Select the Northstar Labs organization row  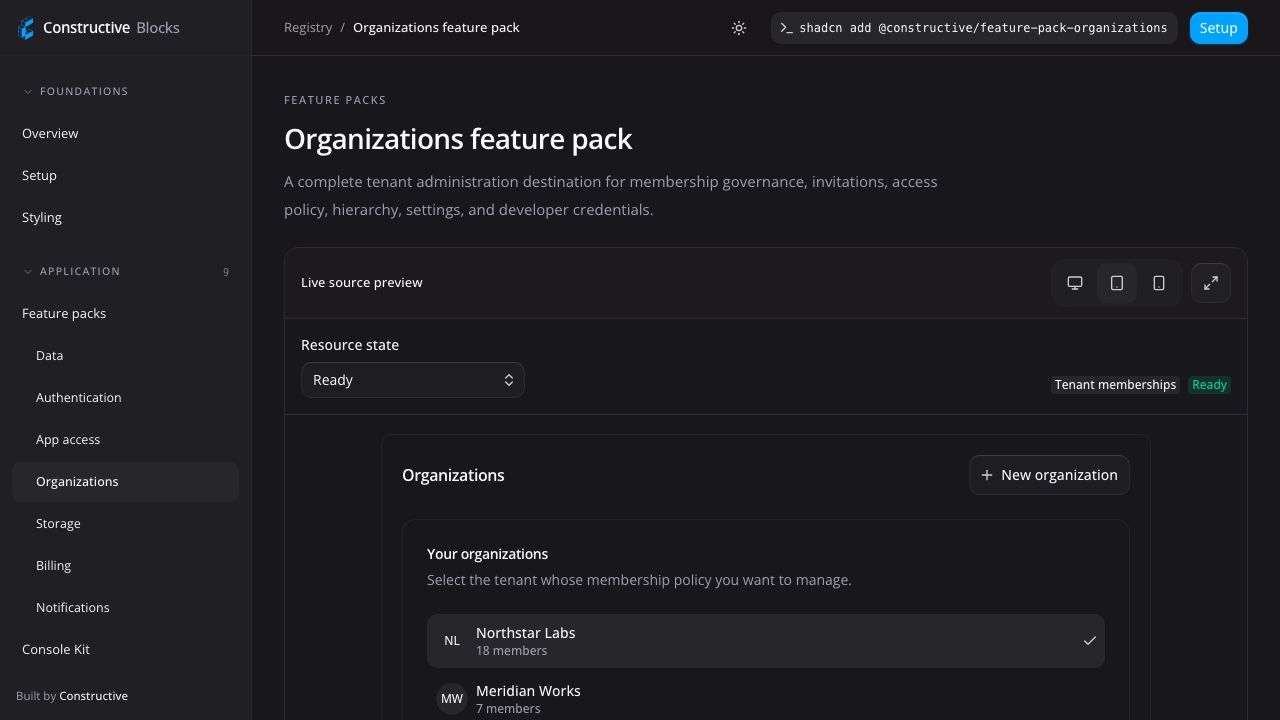[x=766, y=641]
